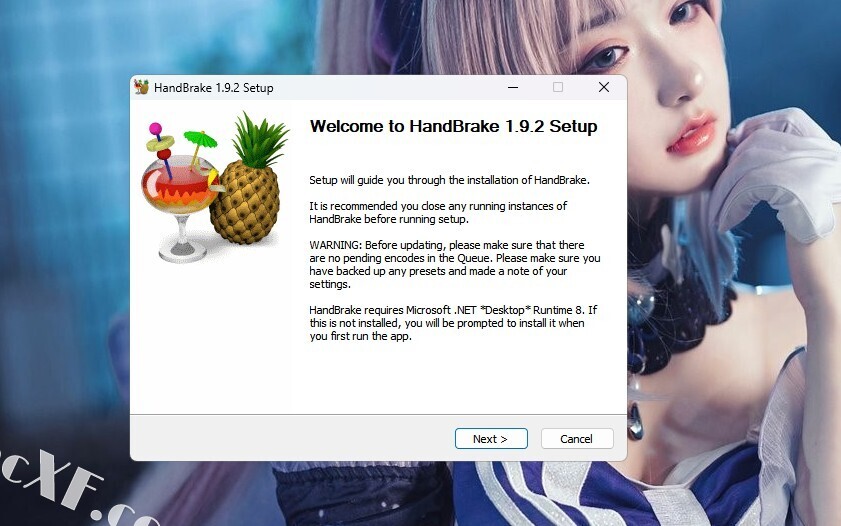The height and width of the screenshot is (526, 841).
Task: Click the pineapple's green leafy crown
Action: (260, 138)
